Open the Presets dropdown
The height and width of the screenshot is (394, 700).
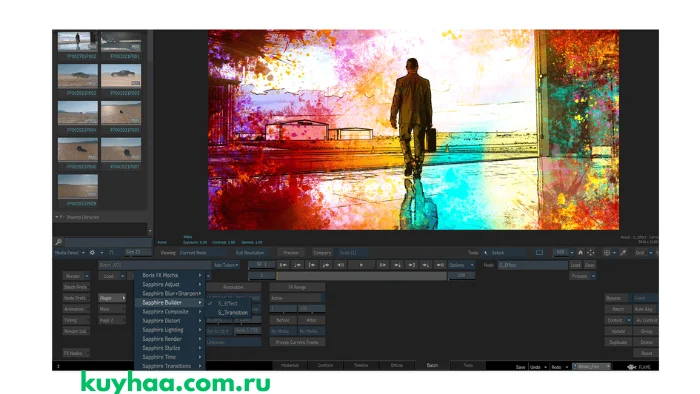tap(582, 276)
